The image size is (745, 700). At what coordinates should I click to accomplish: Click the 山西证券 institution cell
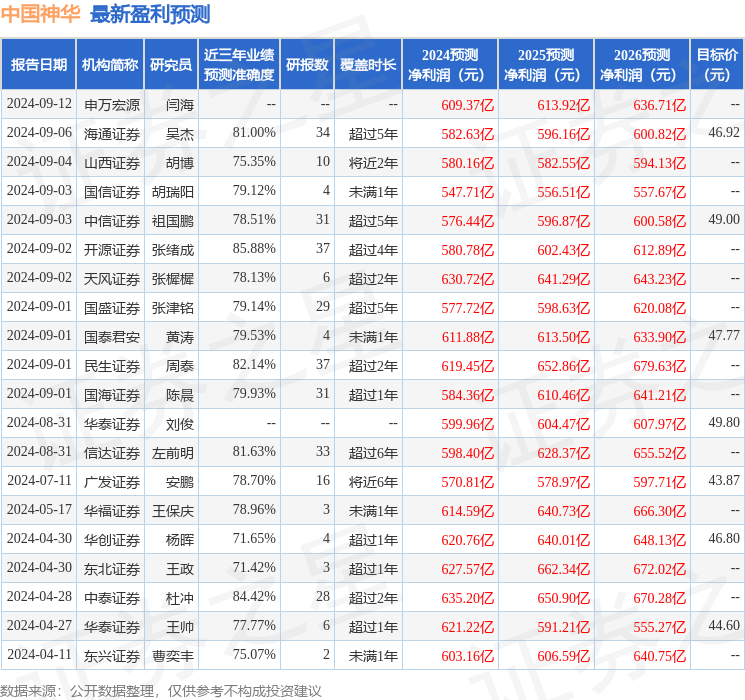click(x=112, y=163)
